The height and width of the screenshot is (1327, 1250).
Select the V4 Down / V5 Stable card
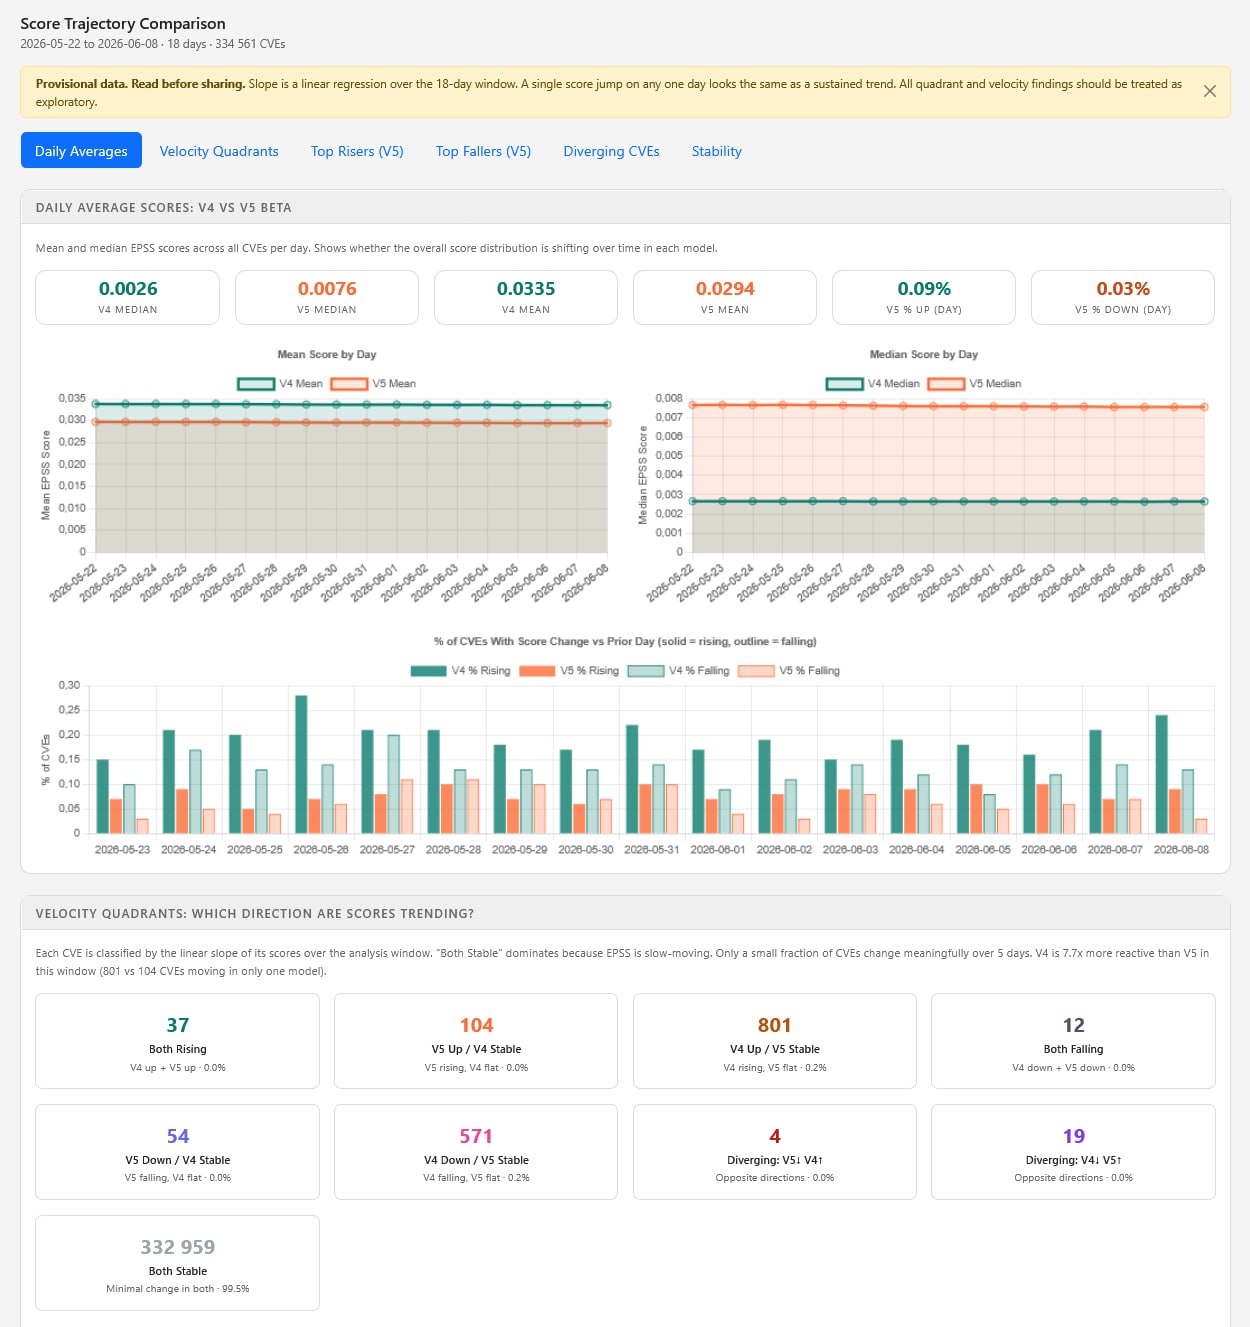click(476, 1152)
